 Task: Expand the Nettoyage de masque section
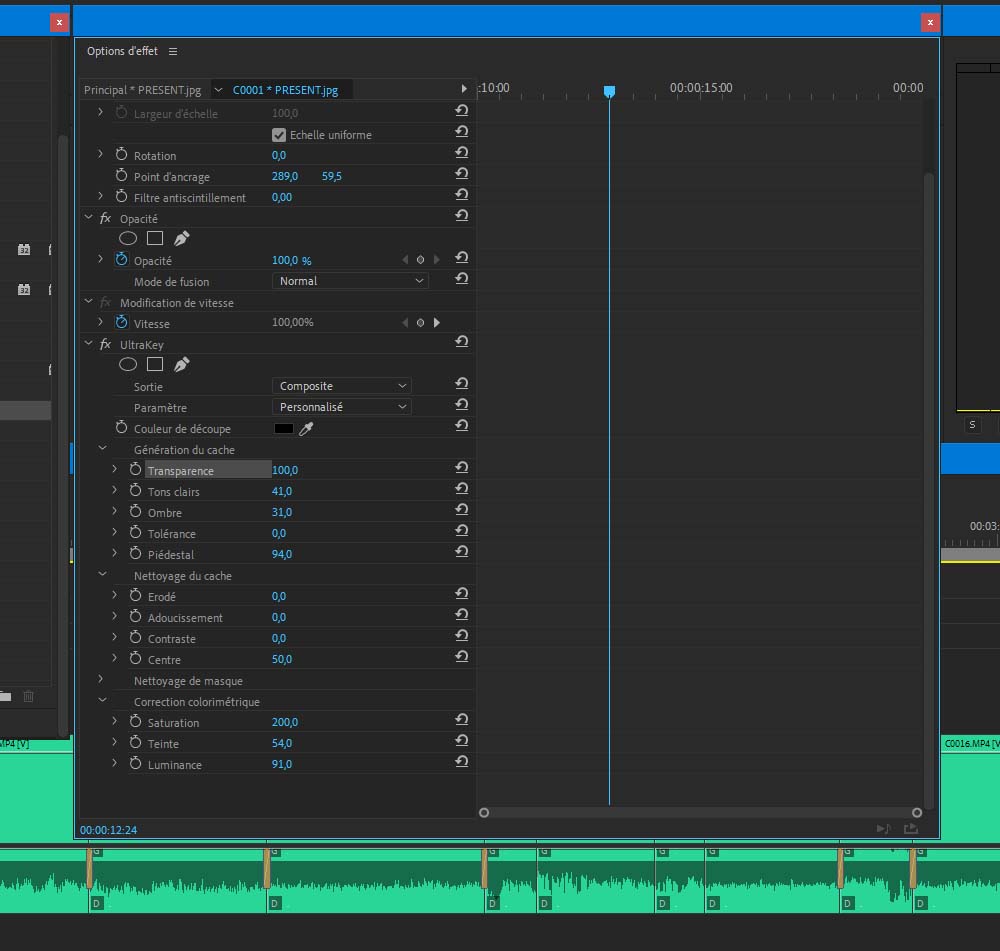[102, 681]
